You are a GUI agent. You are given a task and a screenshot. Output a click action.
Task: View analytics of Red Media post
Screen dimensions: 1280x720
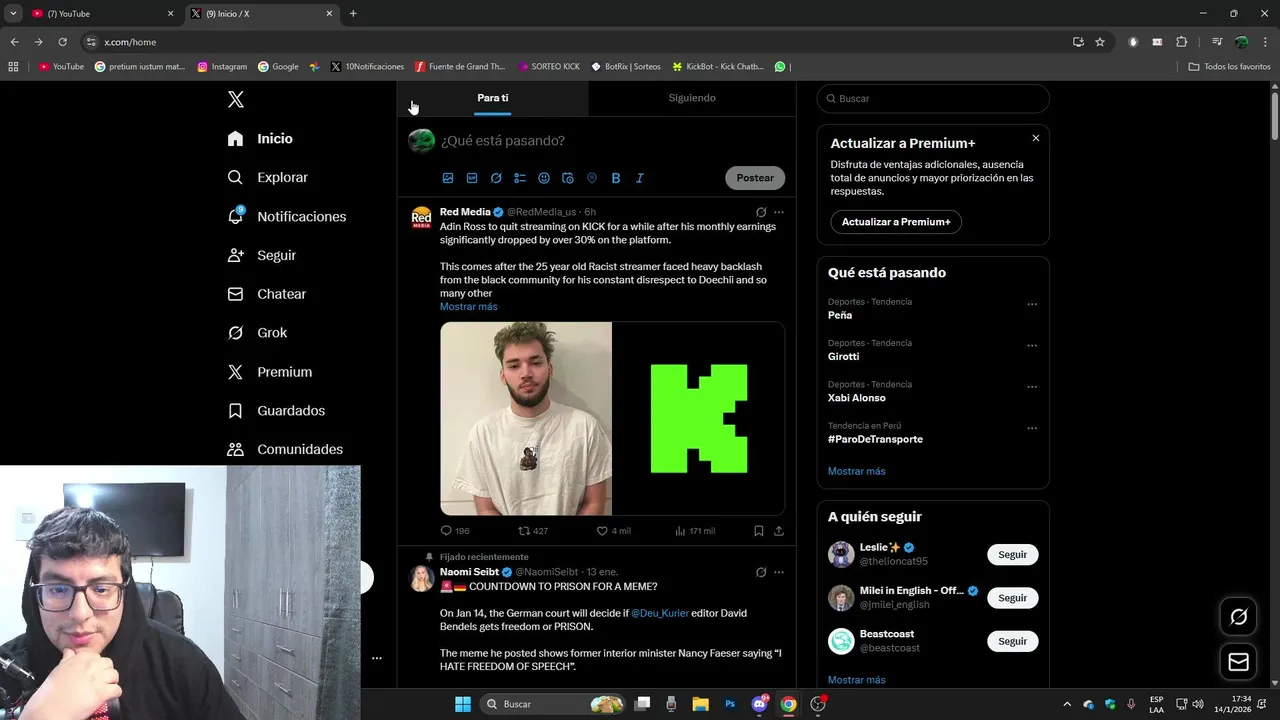pos(695,531)
